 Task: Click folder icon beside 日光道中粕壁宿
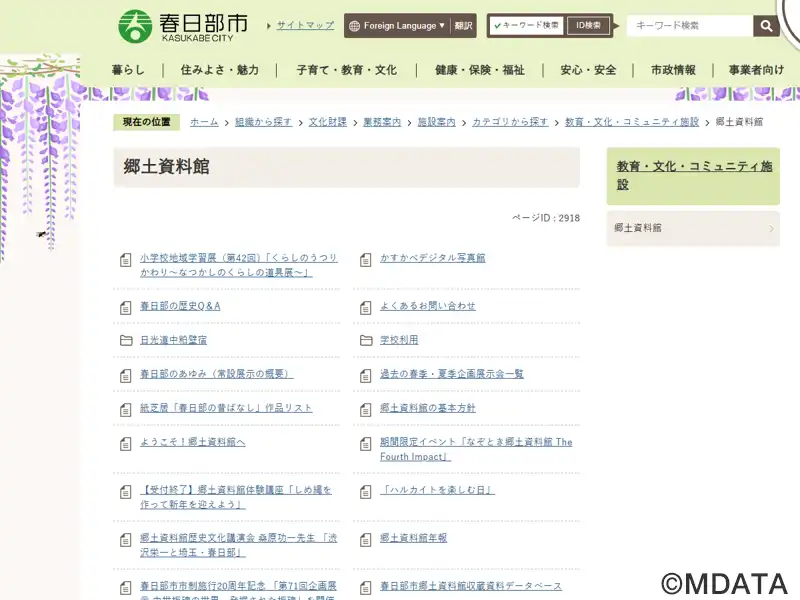click(x=126, y=340)
